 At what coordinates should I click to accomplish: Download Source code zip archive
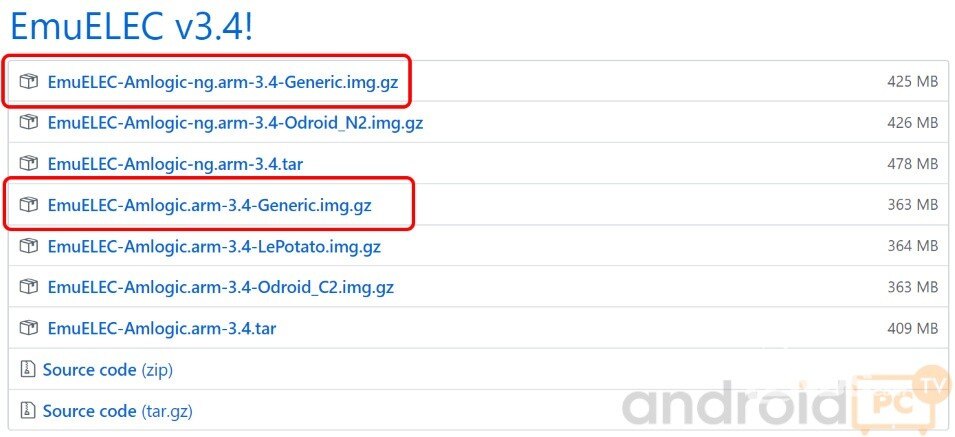point(107,369)
